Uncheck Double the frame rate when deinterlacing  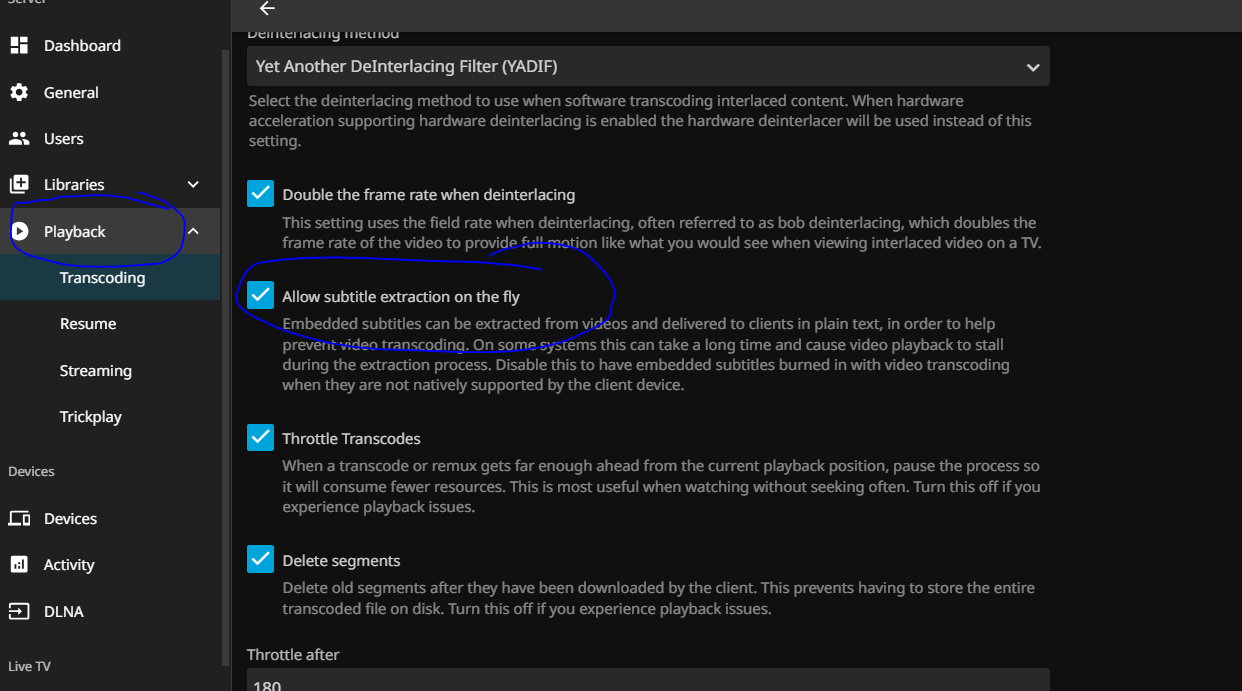[x=260, y=194]
